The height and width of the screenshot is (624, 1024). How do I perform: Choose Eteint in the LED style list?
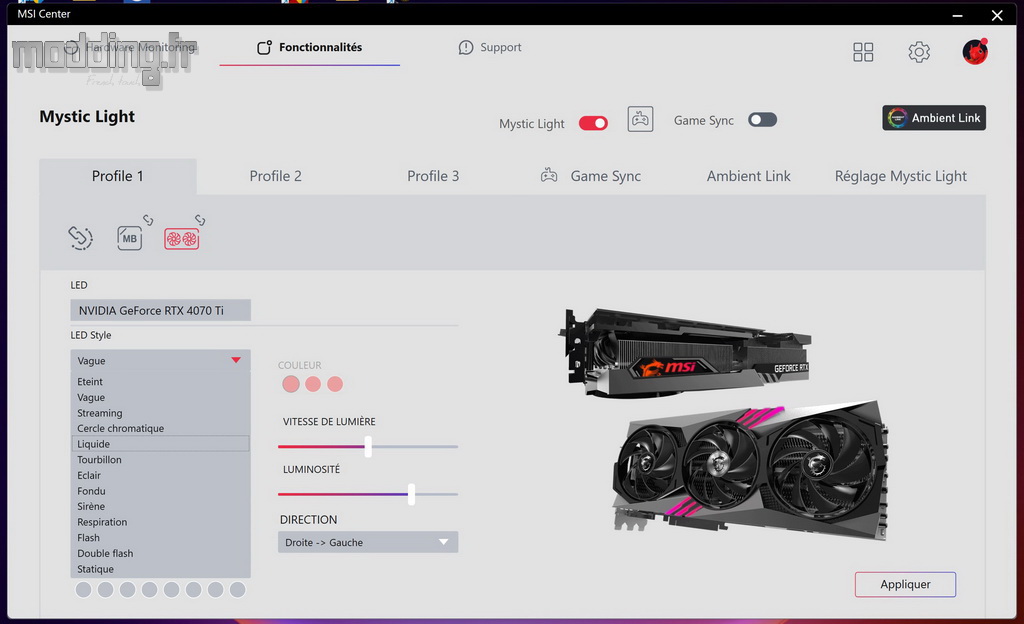click(161, 382)
